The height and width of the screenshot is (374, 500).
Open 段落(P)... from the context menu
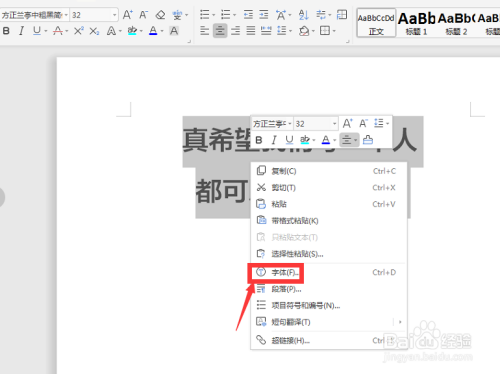coord(329,289)
